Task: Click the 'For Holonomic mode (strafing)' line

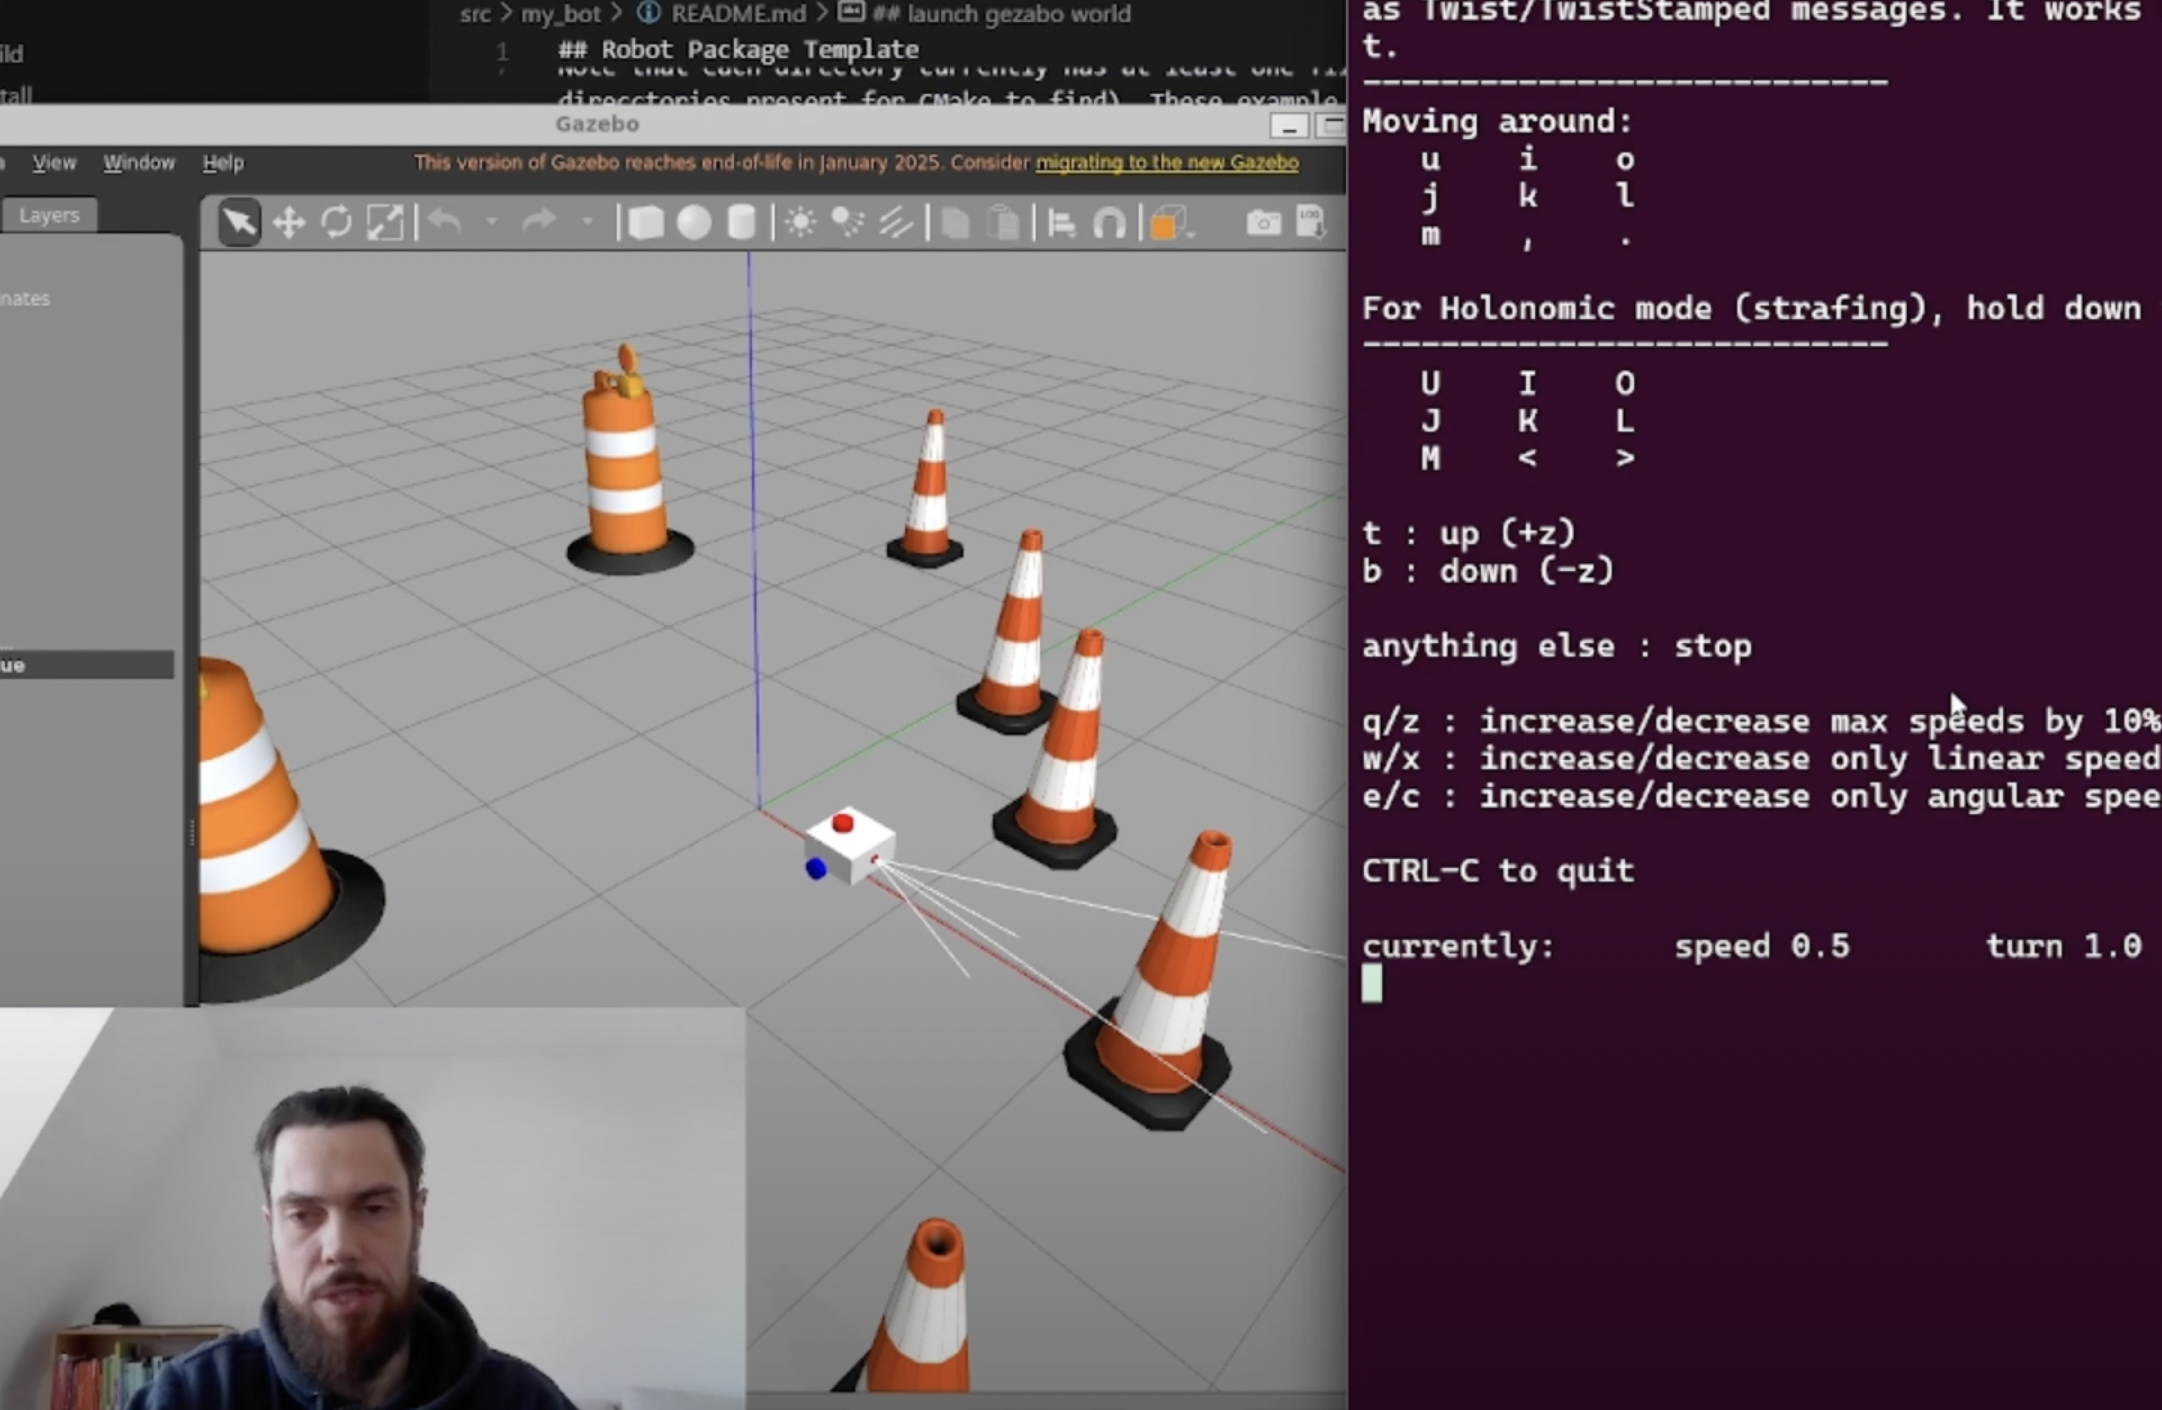Action: point(1751,308)
